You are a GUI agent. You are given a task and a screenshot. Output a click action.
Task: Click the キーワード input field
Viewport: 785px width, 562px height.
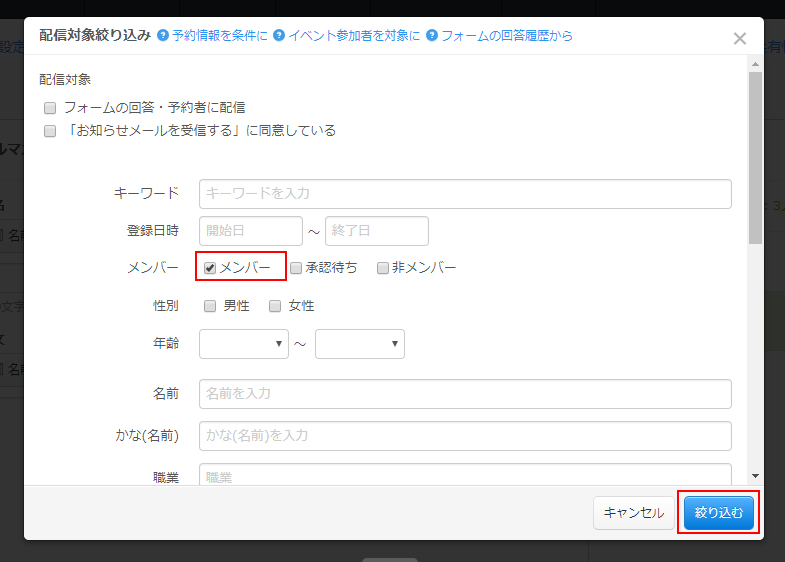465,193
